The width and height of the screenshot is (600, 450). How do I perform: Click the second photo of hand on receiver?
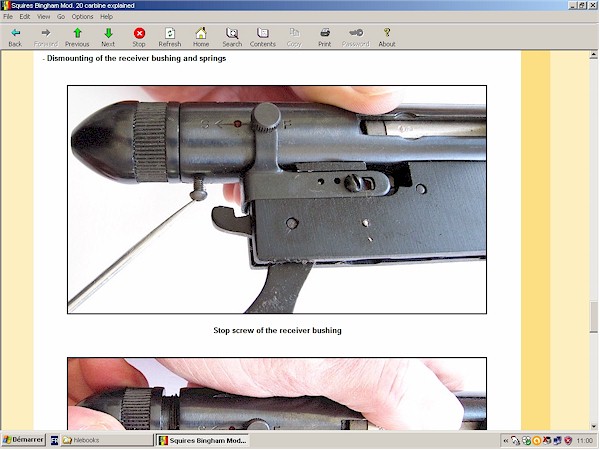coord(277,394)
